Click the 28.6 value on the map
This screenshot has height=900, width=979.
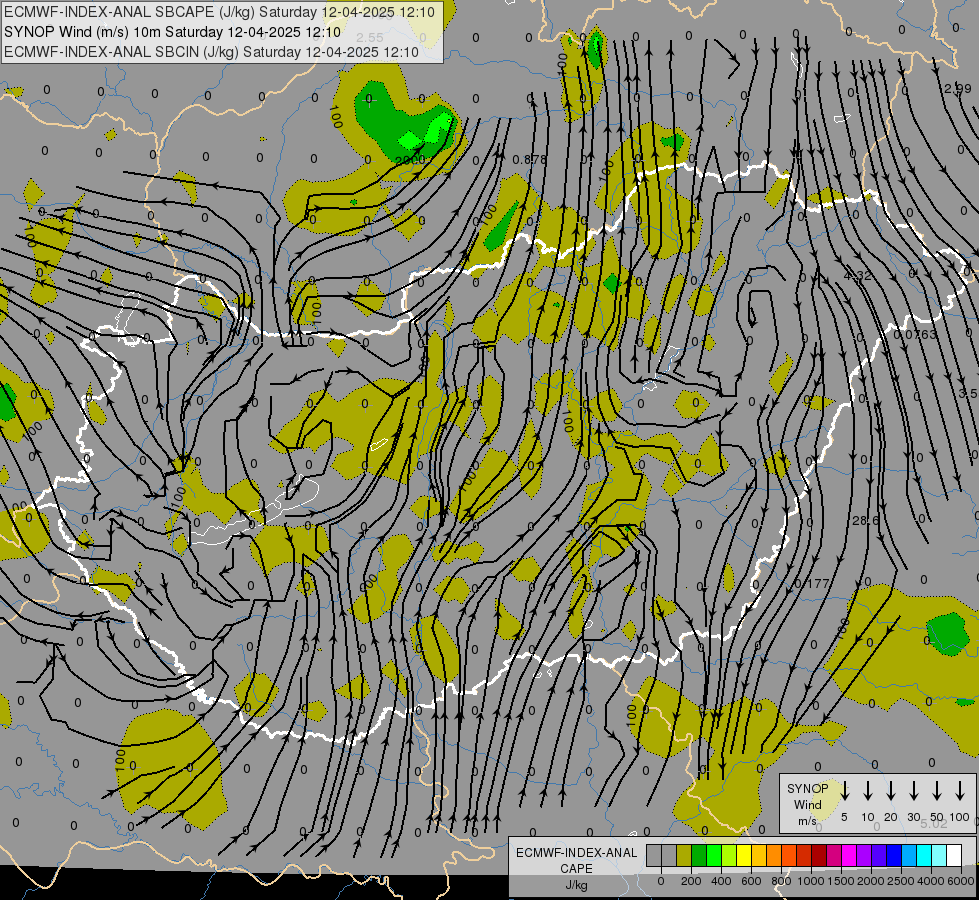[x=865, y=520]
